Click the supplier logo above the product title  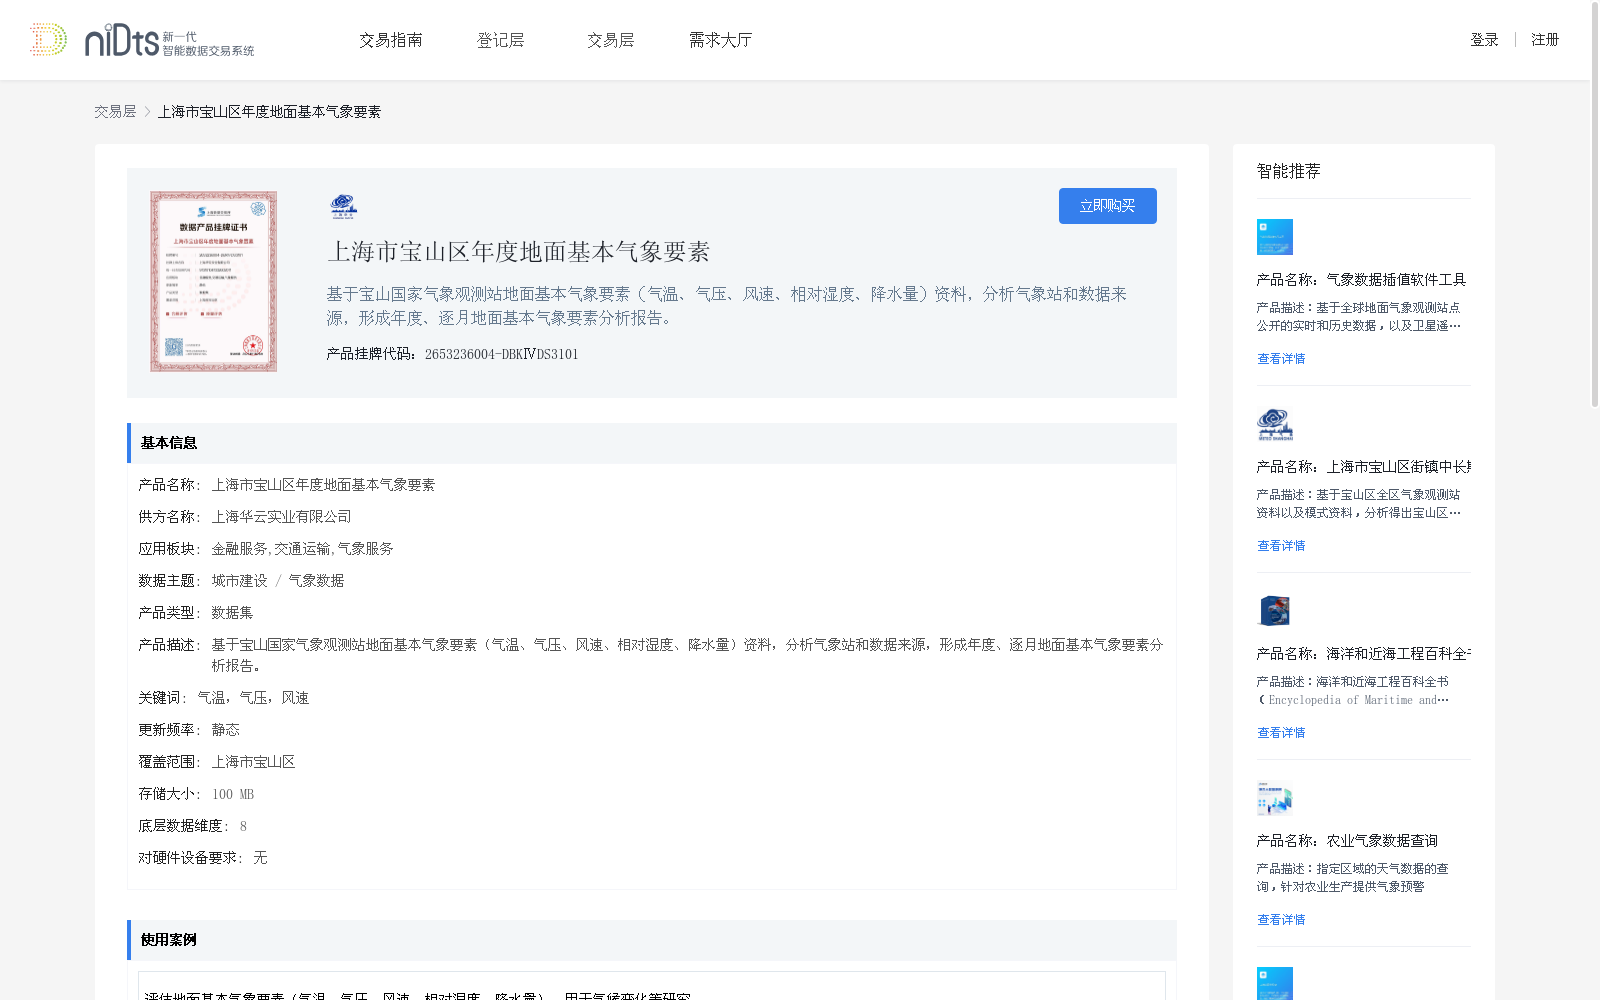click(343, 207)
